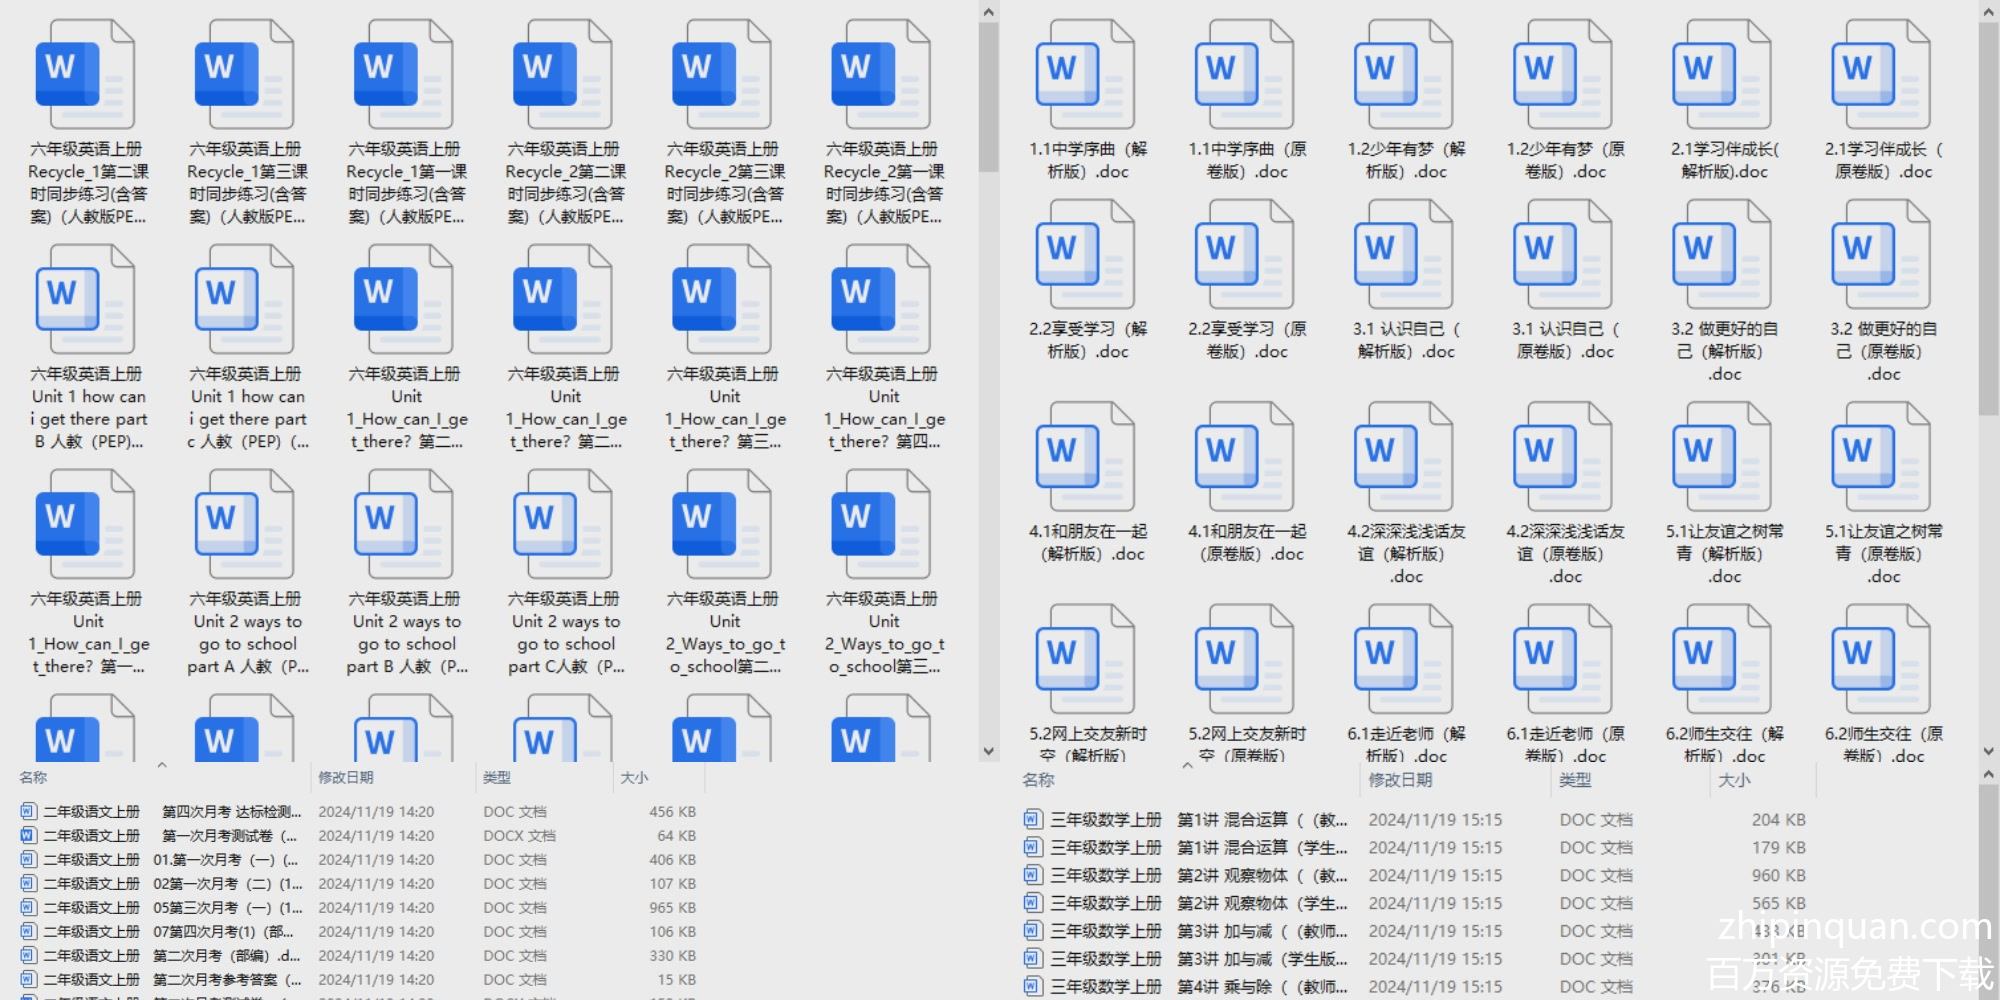Open the 1.1中学序曲（解析版）.doc Word file icon

point(1085,75)
